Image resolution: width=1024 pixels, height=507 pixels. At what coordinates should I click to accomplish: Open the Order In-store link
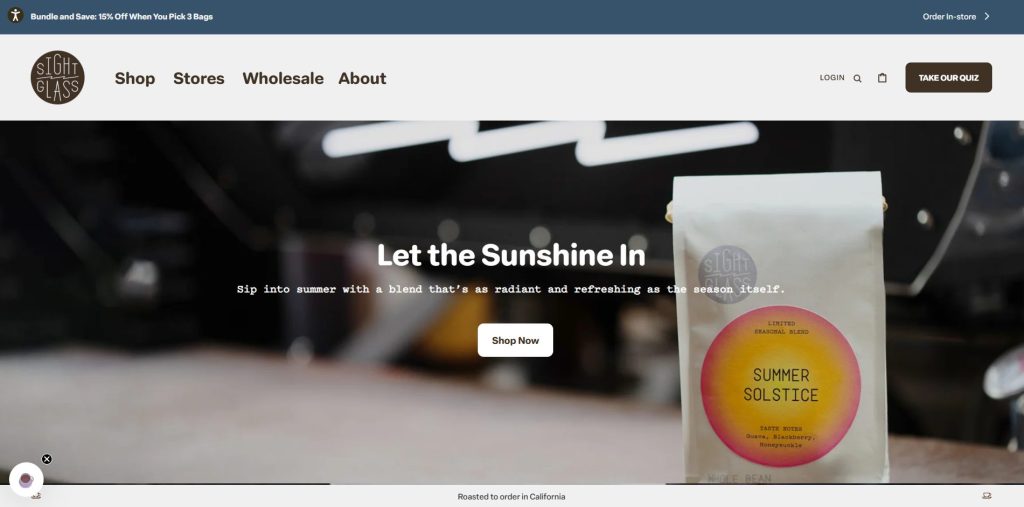(x=949, y=16)
